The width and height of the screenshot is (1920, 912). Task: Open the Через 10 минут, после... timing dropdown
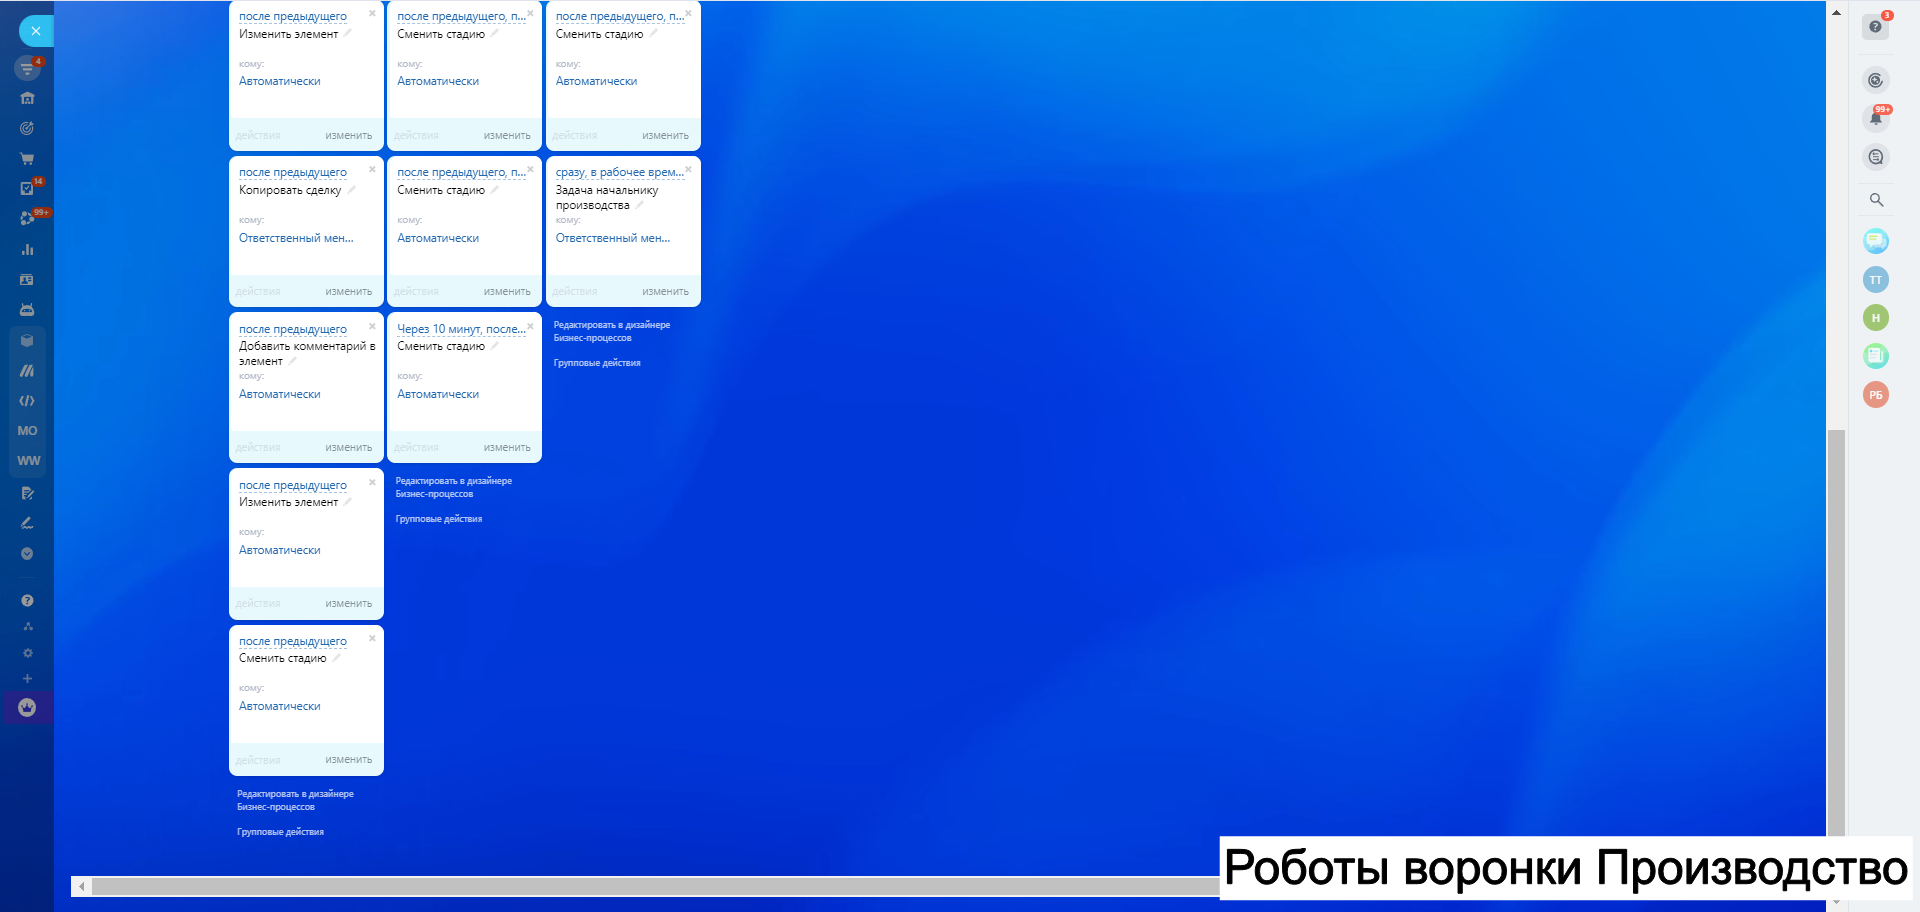461,329
